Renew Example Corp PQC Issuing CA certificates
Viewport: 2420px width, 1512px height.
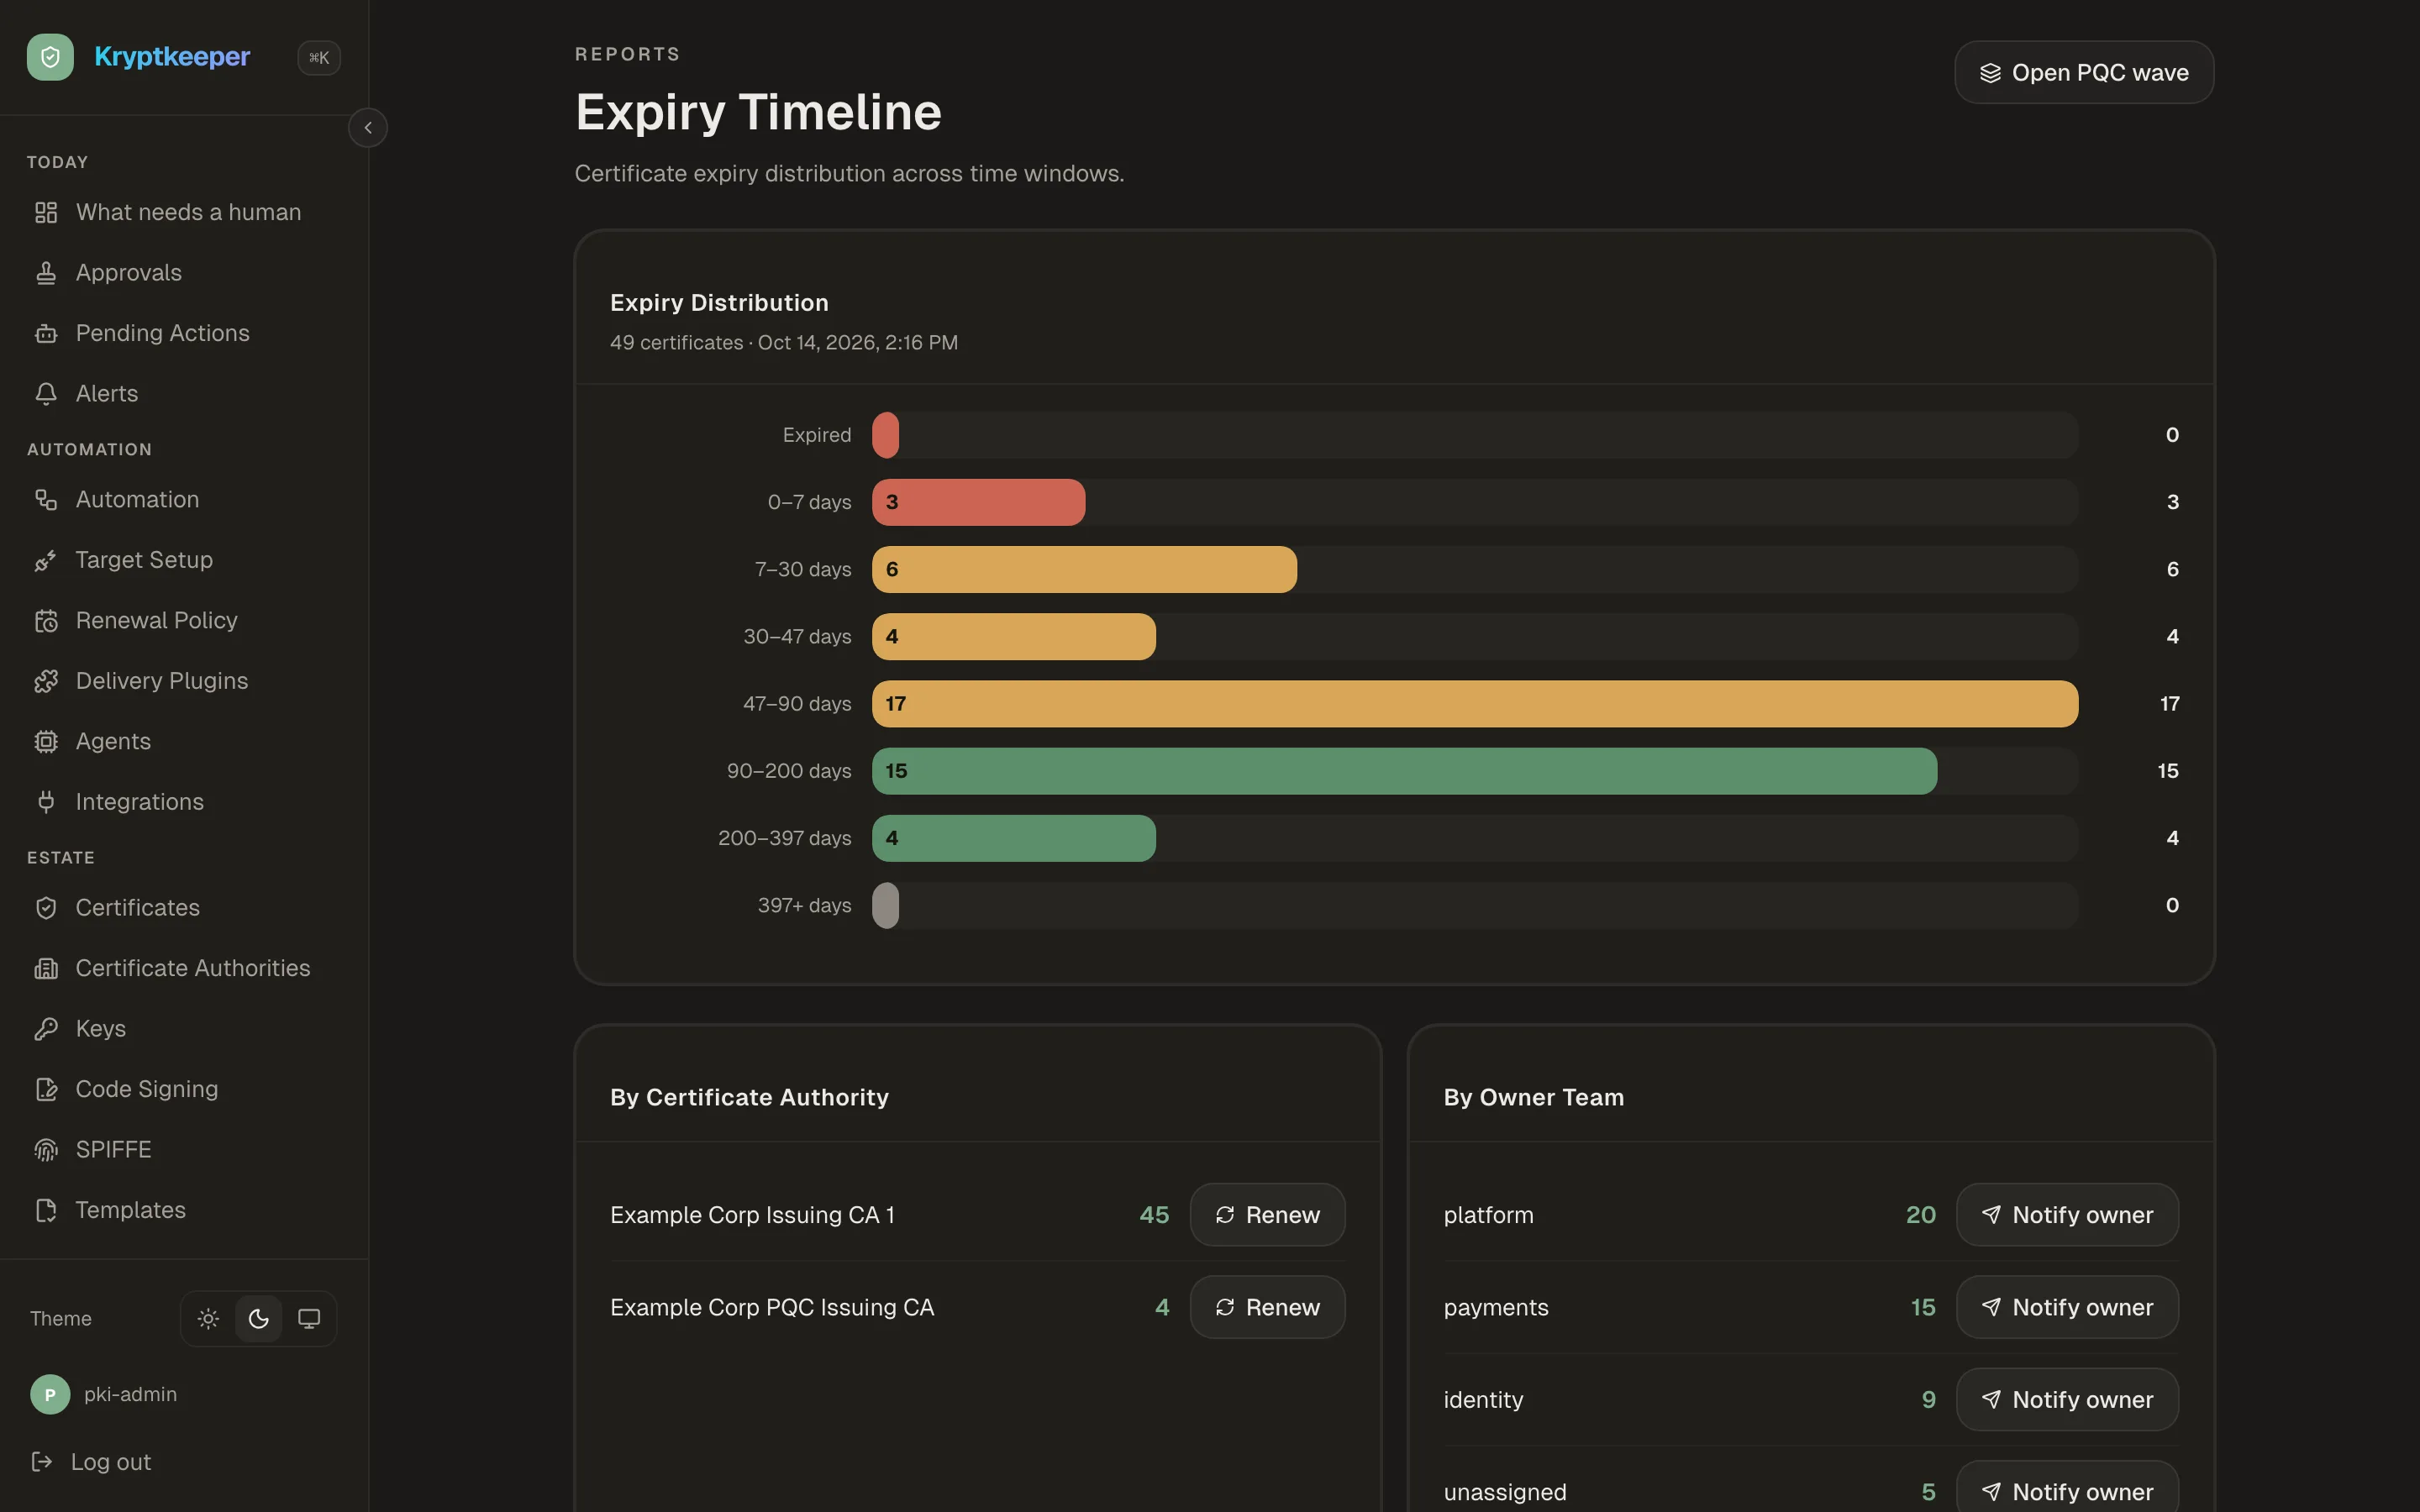pyautogui.click(x=1267, y=1307)
